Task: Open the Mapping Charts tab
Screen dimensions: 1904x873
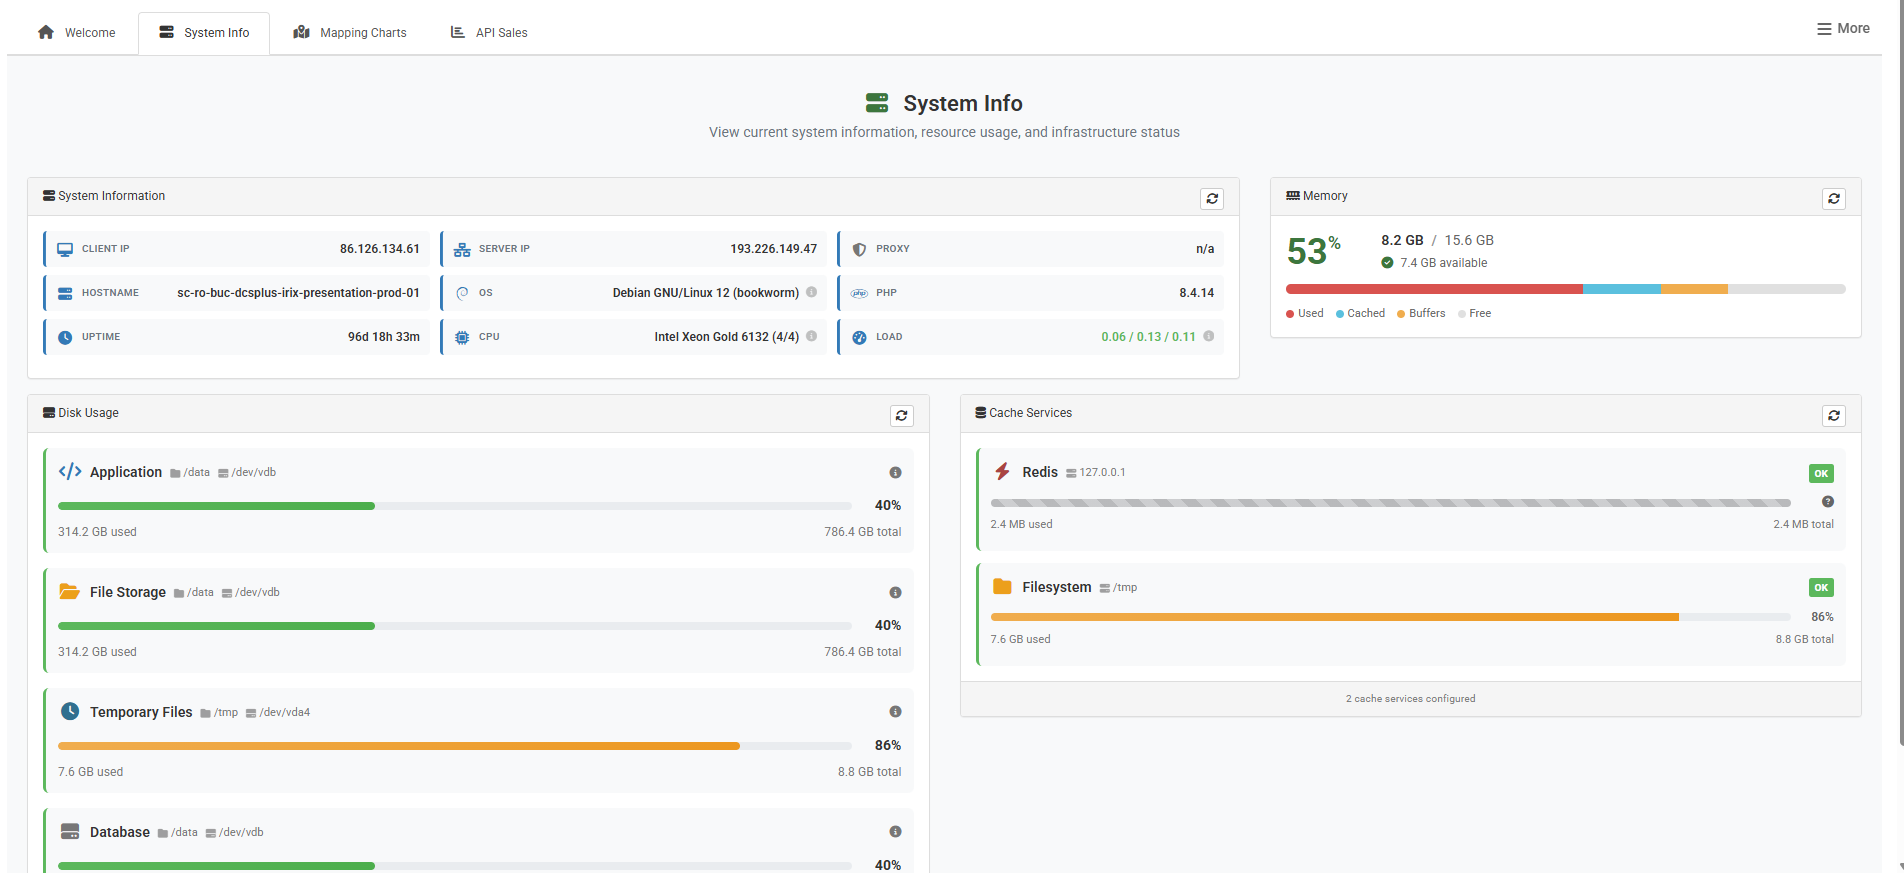Action: click(350, 33)
